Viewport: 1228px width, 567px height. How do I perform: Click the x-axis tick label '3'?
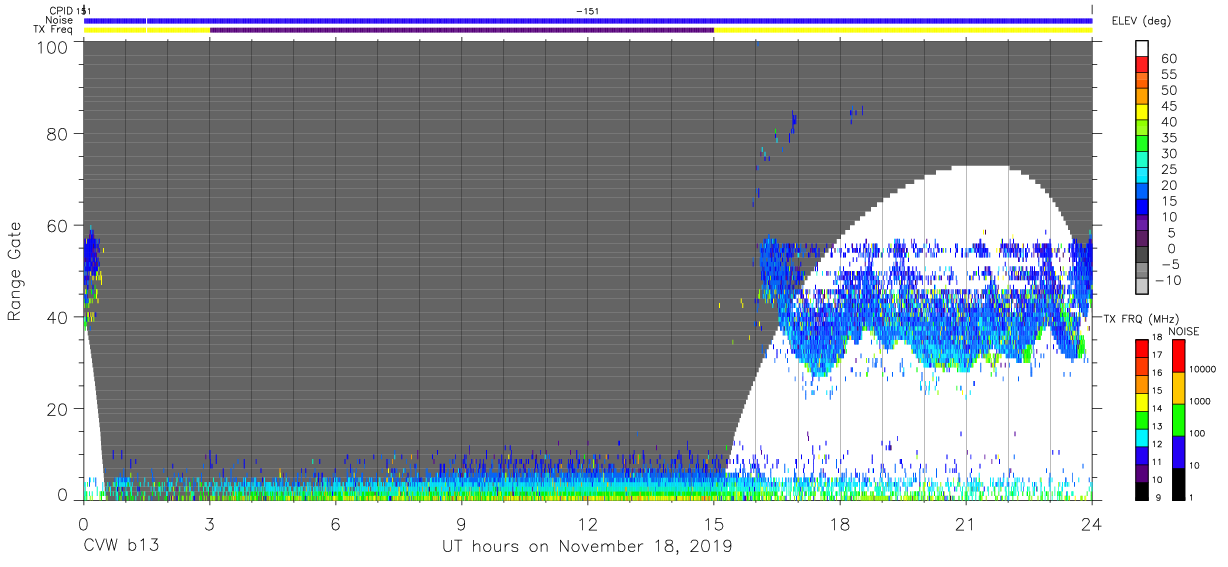click(x=210, y=525)
